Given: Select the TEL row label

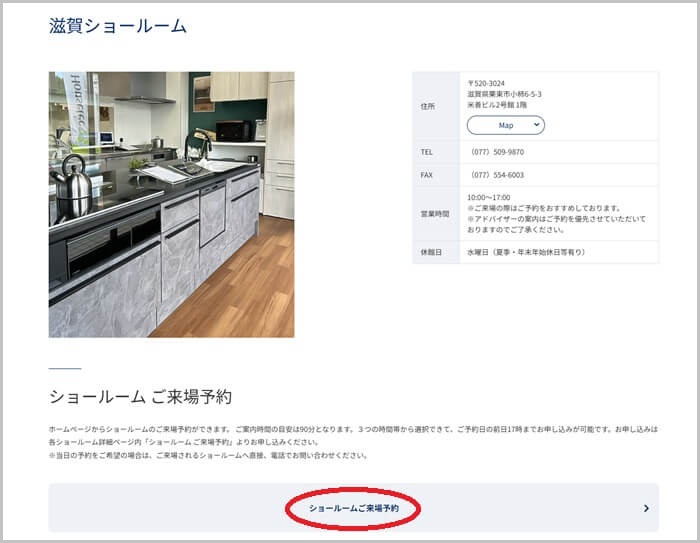Looking at the screenshot, I should 428,152.
